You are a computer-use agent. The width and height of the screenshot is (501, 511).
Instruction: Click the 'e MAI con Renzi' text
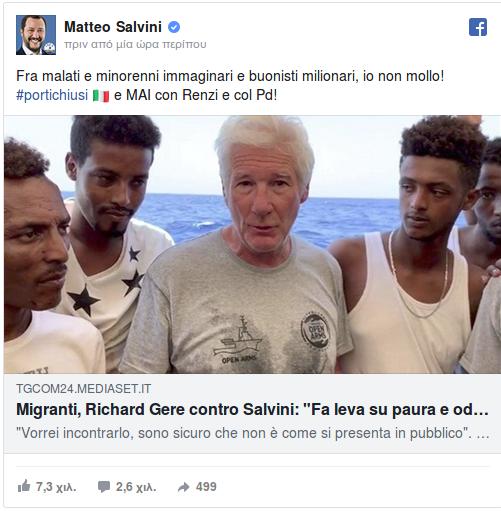[x=196, y=95]
